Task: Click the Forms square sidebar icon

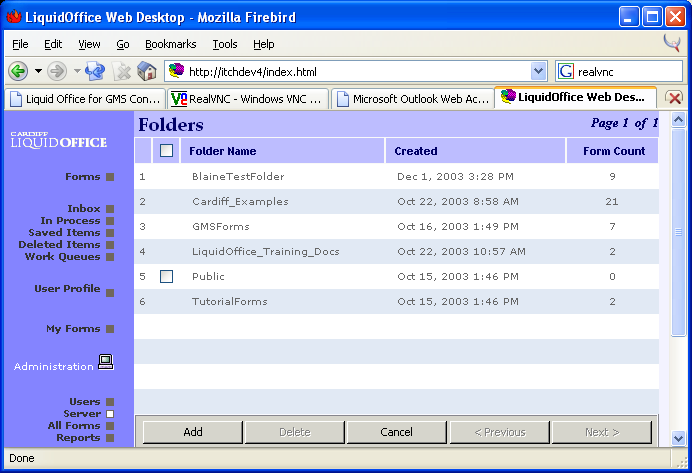Action: tap(110, 177)
